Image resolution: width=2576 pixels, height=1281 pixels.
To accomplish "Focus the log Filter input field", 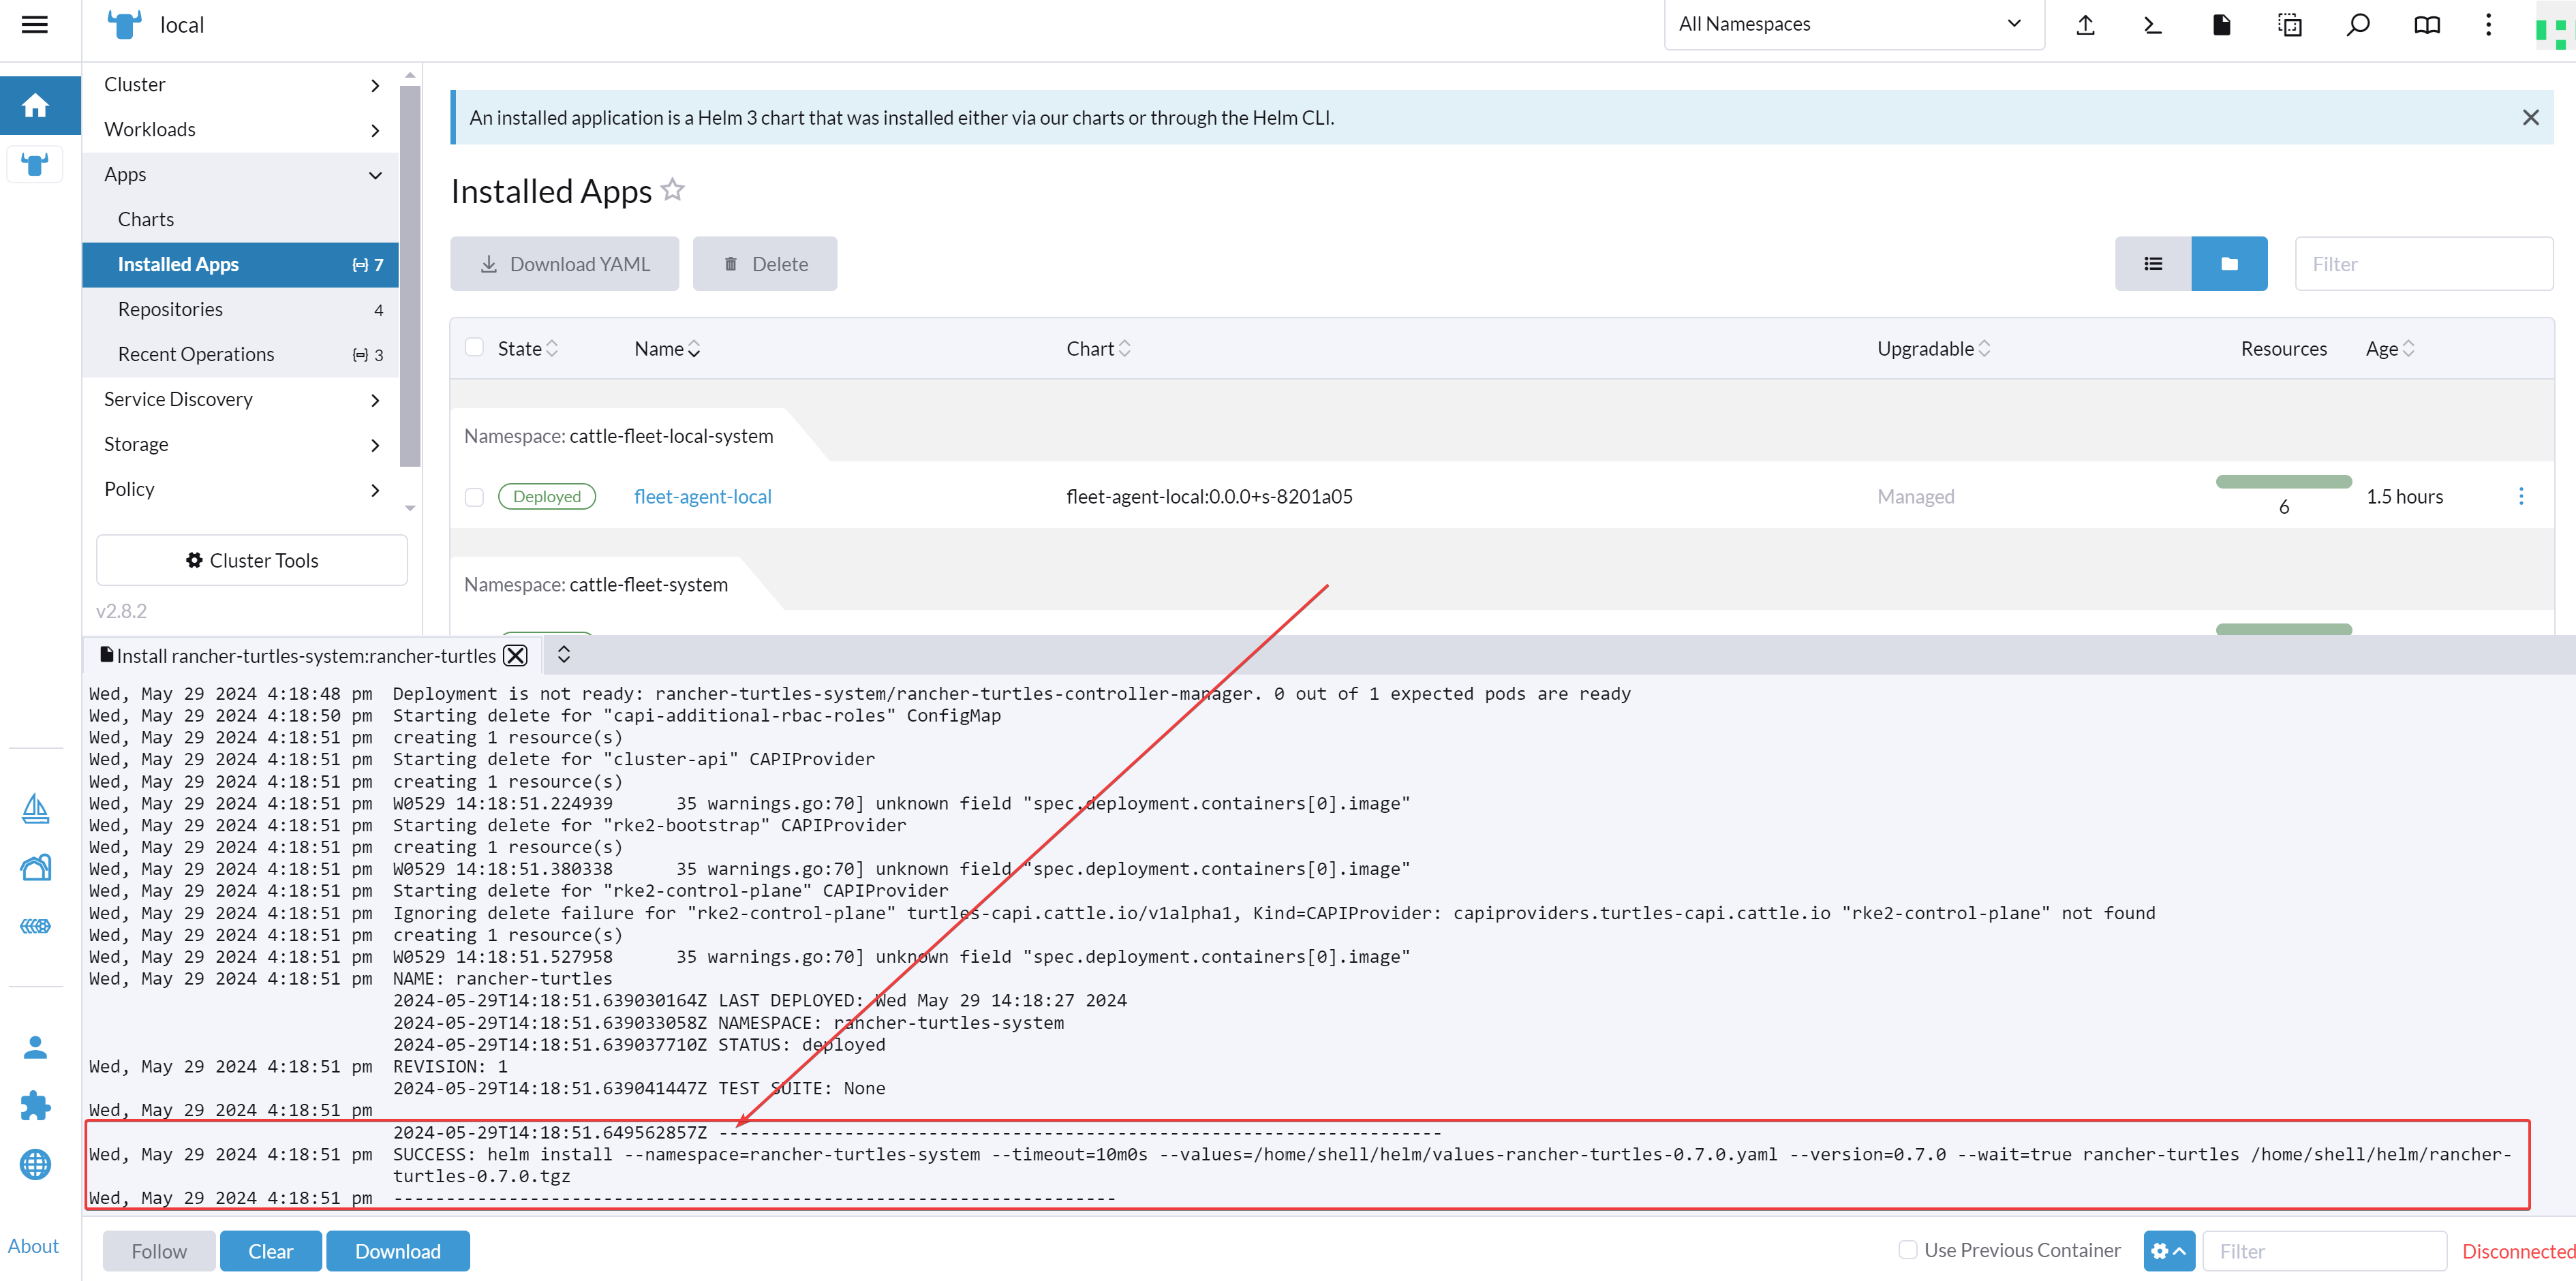I will click(x=2324, y=1251).
